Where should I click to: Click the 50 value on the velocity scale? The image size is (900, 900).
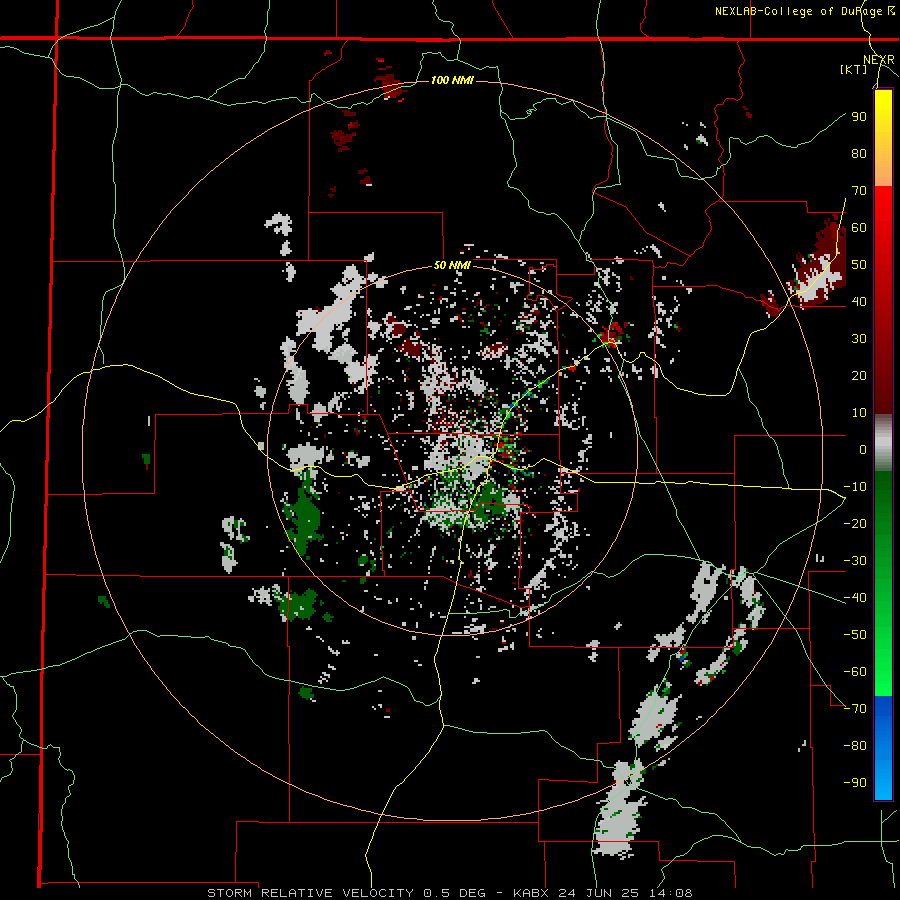tap(859, 265)
